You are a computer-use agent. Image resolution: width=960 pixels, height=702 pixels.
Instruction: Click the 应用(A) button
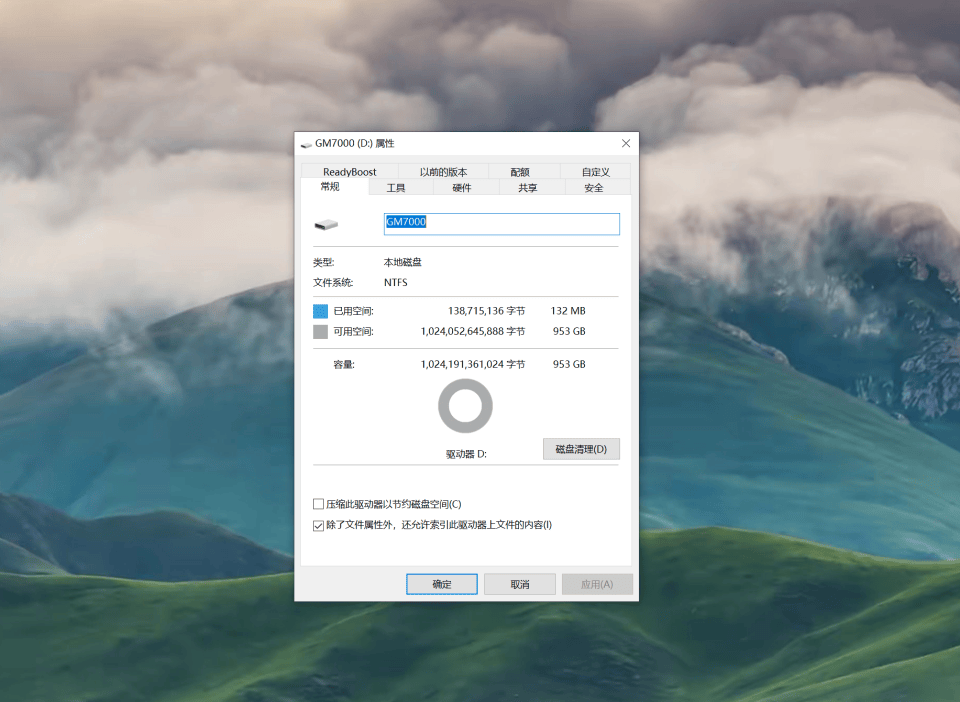click(x=597, y=584)
